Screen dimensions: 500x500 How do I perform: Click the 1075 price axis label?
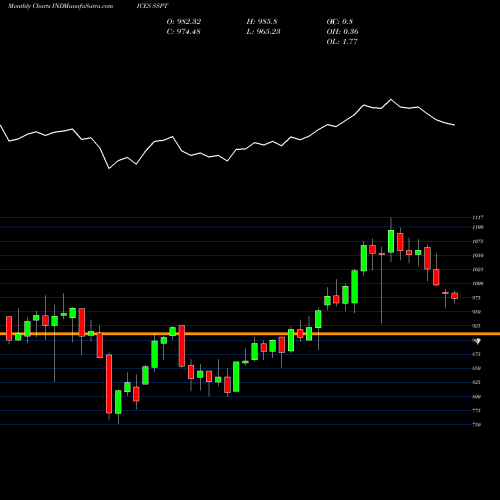click(x=478, y=241)
